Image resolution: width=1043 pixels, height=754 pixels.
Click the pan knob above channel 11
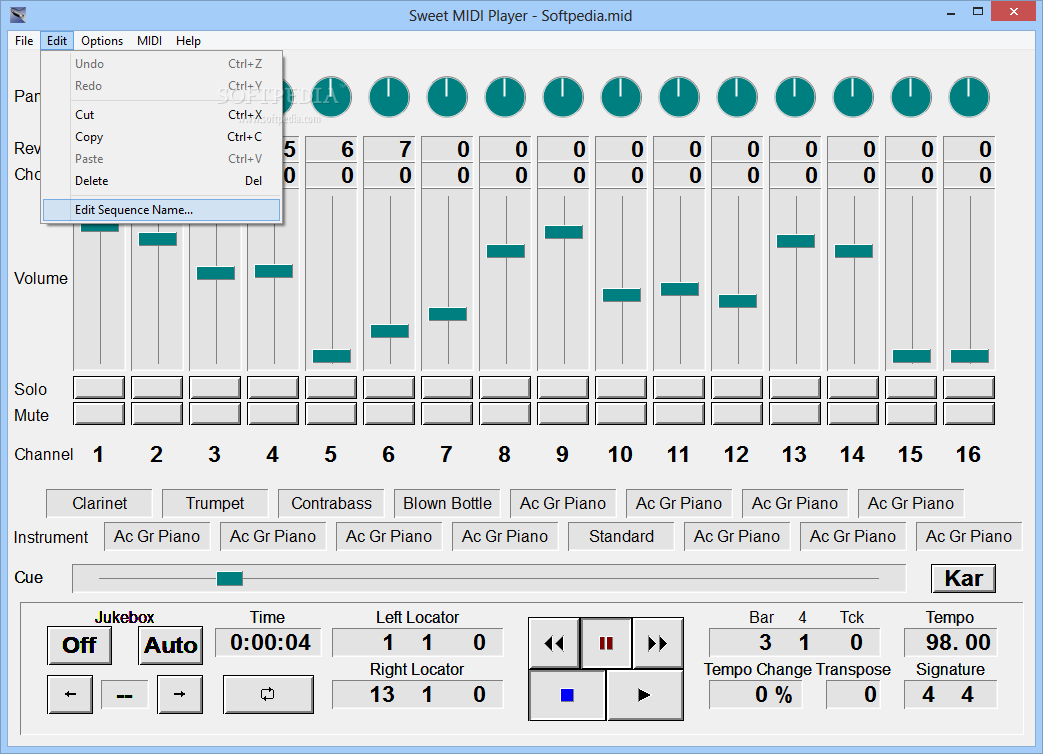click(x=678, y=97)
